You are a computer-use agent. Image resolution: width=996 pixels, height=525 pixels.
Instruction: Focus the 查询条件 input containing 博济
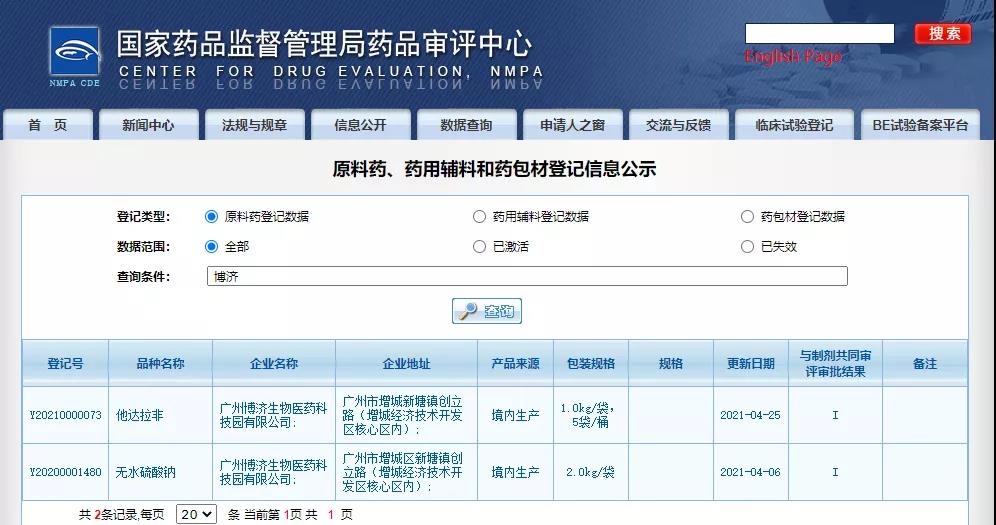tap(527, 276)
